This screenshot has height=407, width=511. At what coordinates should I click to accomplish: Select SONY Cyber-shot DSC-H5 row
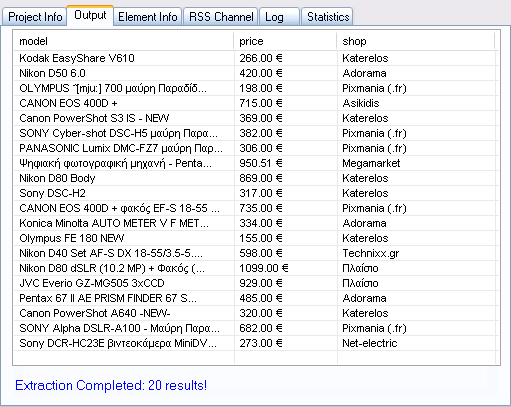[x=255, y=133]
